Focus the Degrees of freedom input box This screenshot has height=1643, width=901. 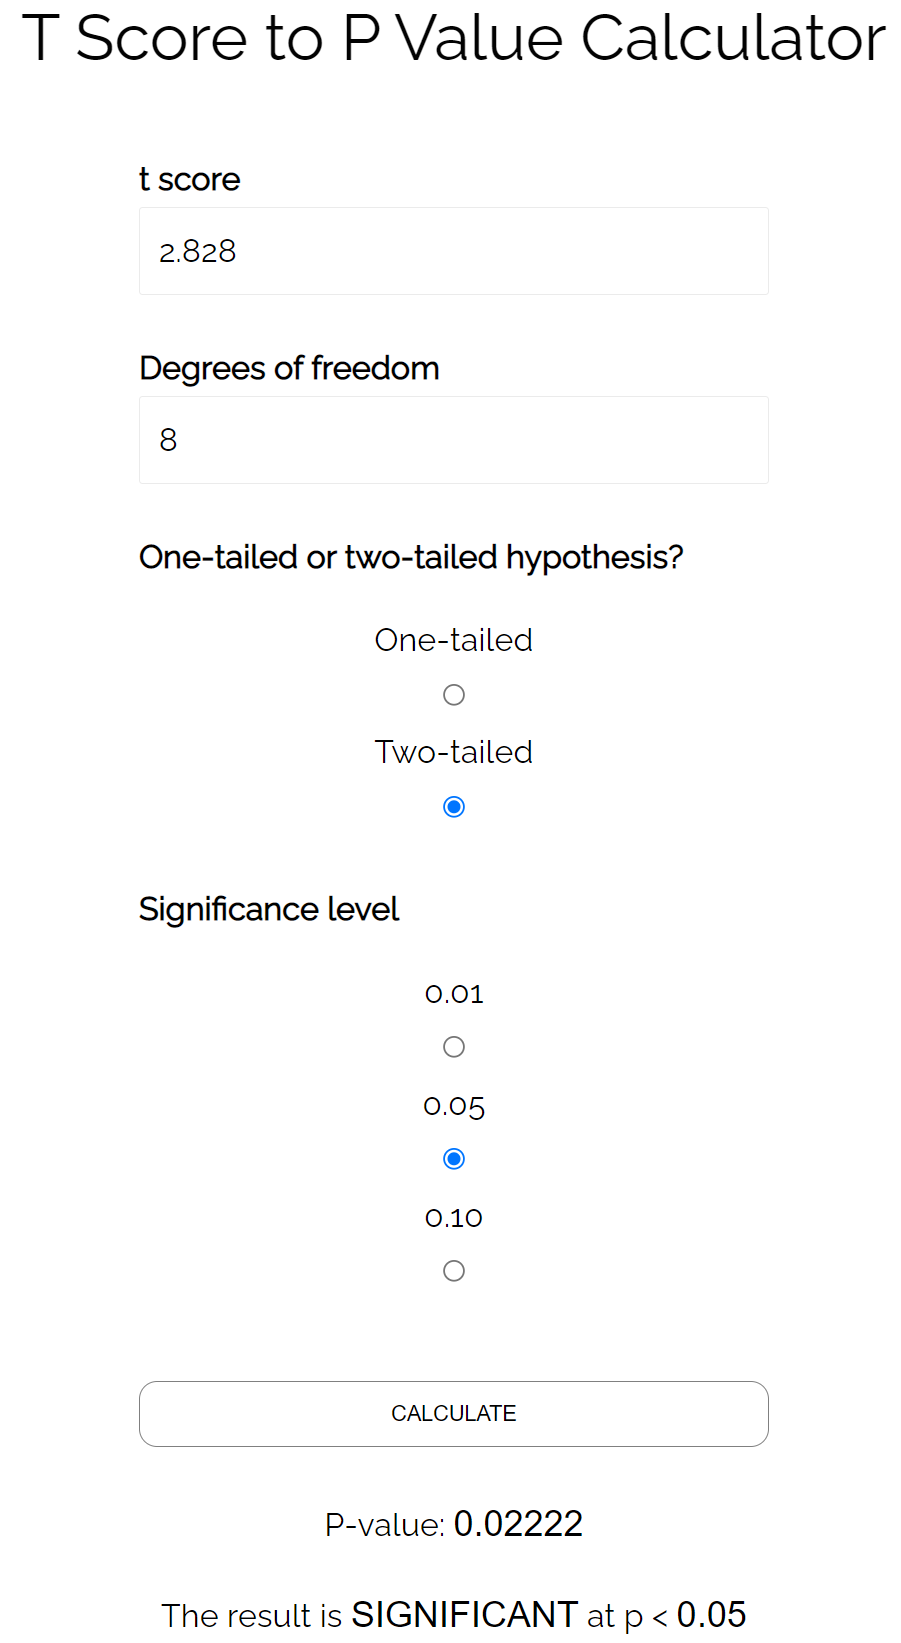pos(453,440)
